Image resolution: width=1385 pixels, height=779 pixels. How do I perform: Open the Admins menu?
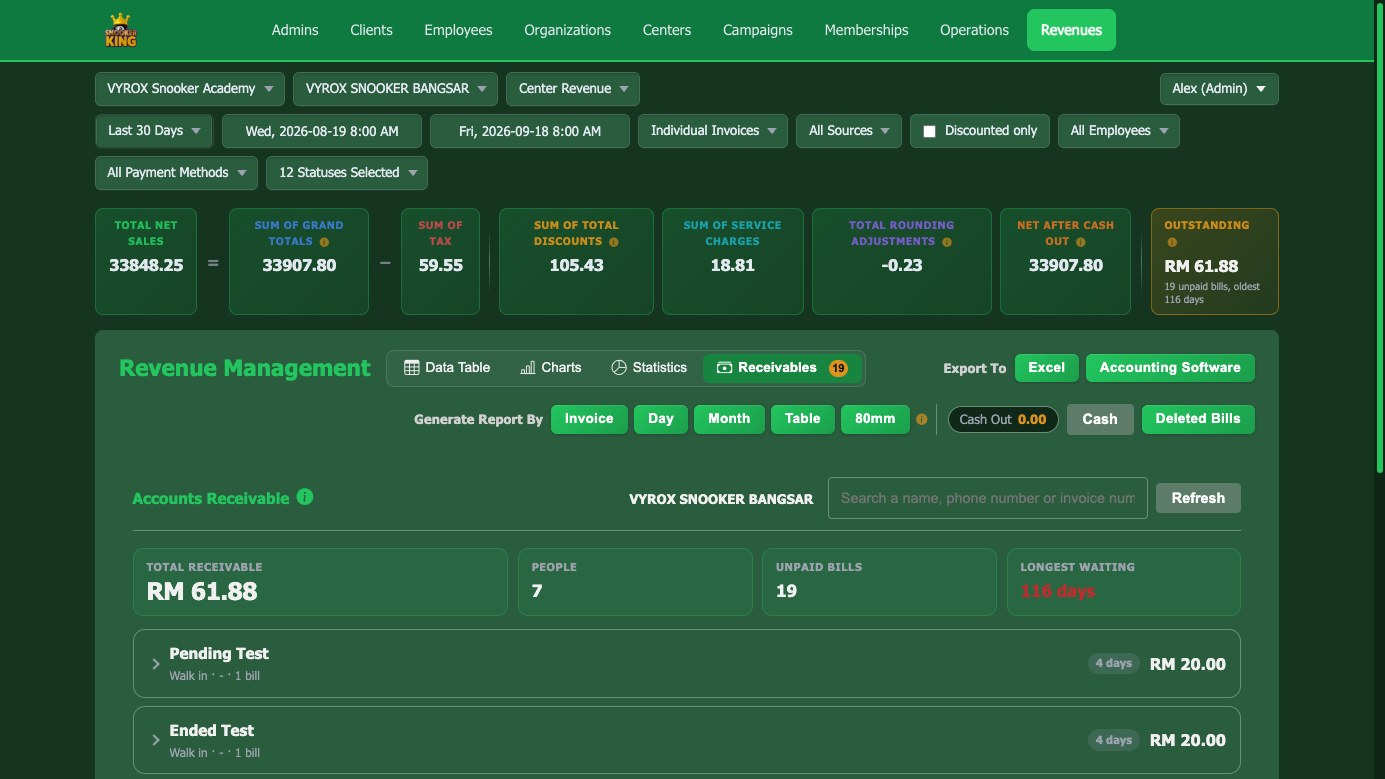[x=295, y=30]
